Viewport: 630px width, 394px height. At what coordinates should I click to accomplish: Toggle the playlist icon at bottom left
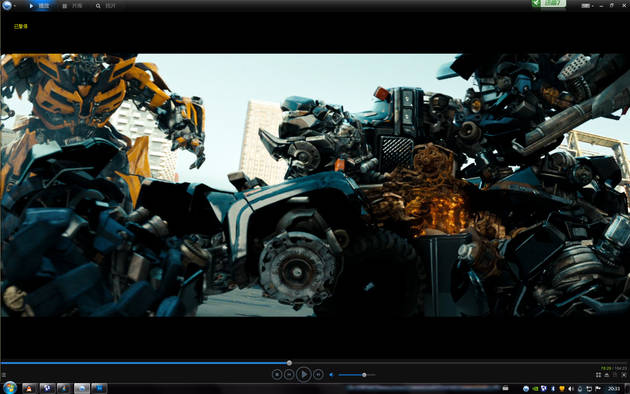[x=4, y=375]
